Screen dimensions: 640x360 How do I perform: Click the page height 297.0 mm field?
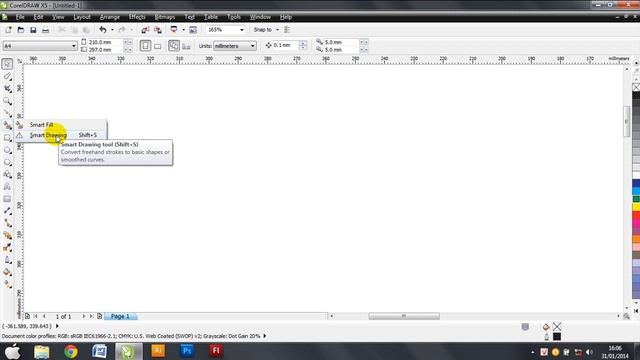coord(104,50)
